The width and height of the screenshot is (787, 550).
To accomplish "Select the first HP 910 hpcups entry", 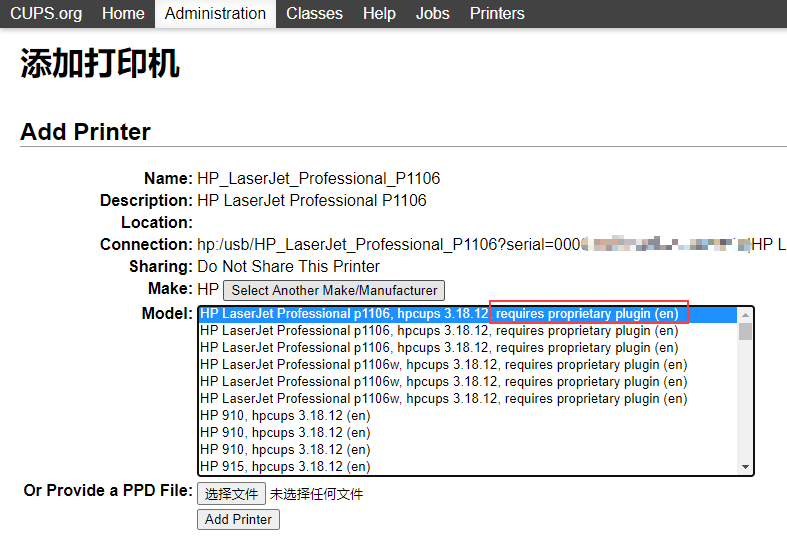I will tap(468, 416).
